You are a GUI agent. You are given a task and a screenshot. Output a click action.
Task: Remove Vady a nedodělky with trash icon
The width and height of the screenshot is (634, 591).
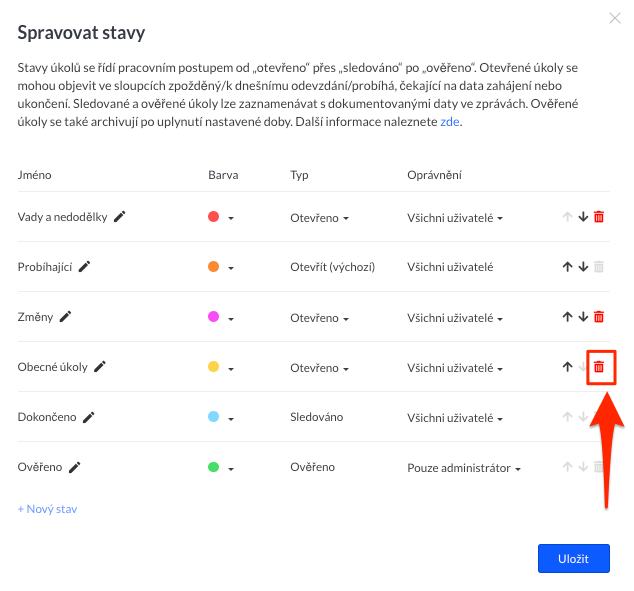click(599, 217)
